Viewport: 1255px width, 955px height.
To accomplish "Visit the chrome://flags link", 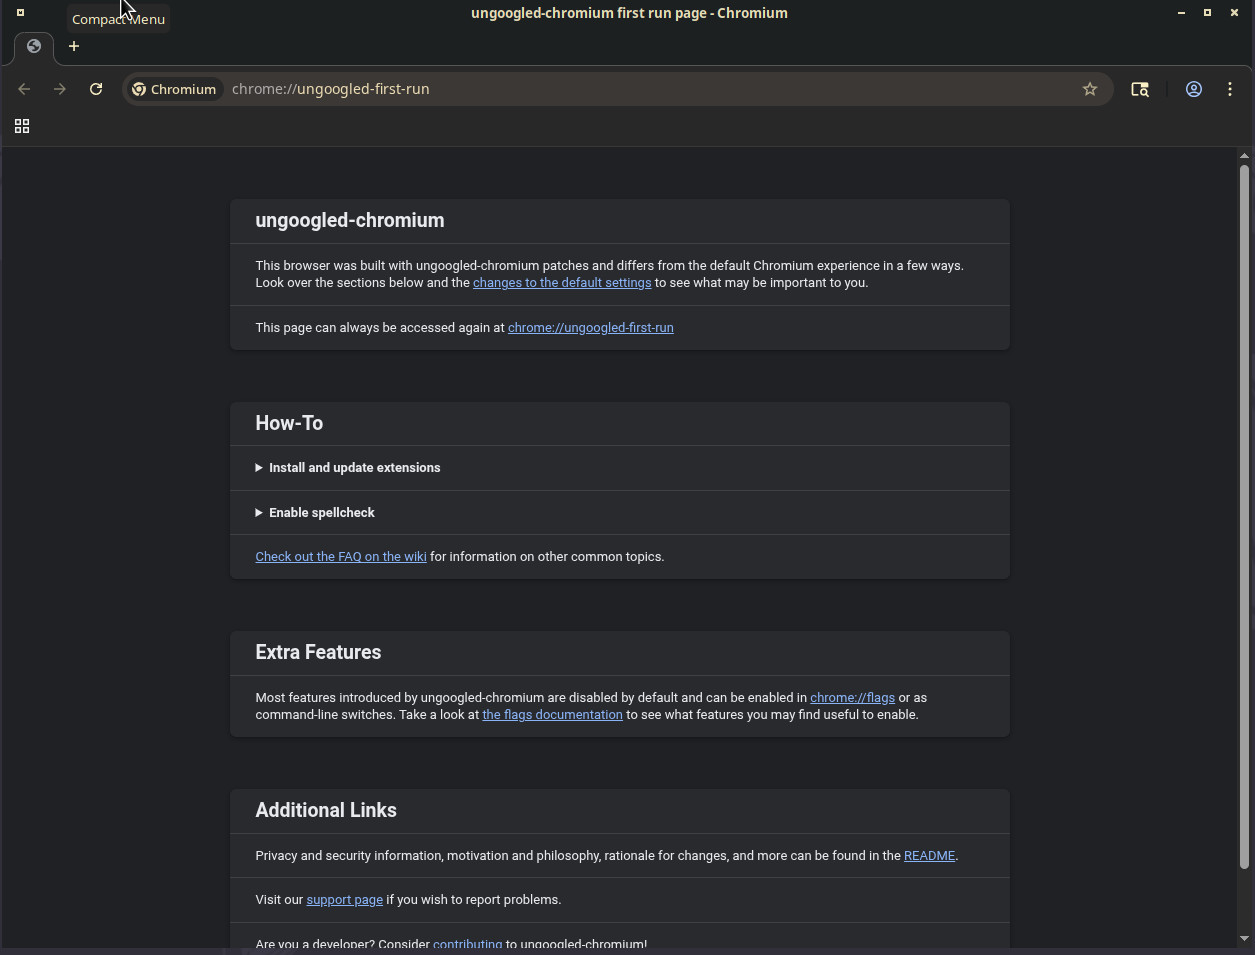I will pos(852,697).
